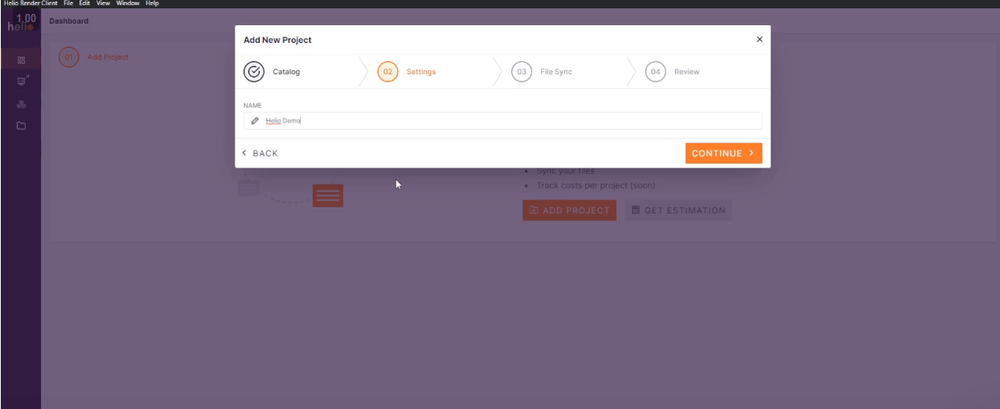Open the render monitor icon in sidebar

click(22, 81)
